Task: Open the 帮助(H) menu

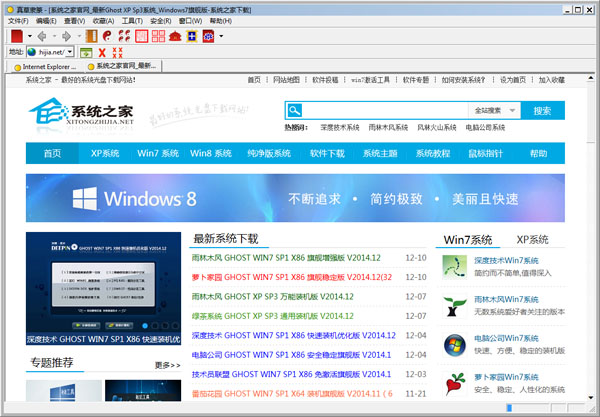Action: 220,21
